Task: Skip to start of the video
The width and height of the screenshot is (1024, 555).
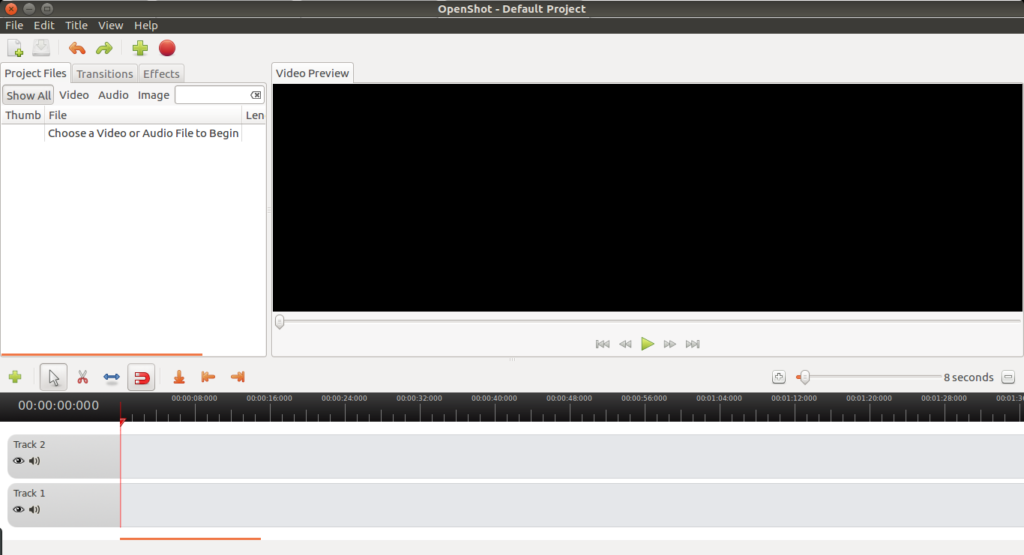Action: [602, 344]
